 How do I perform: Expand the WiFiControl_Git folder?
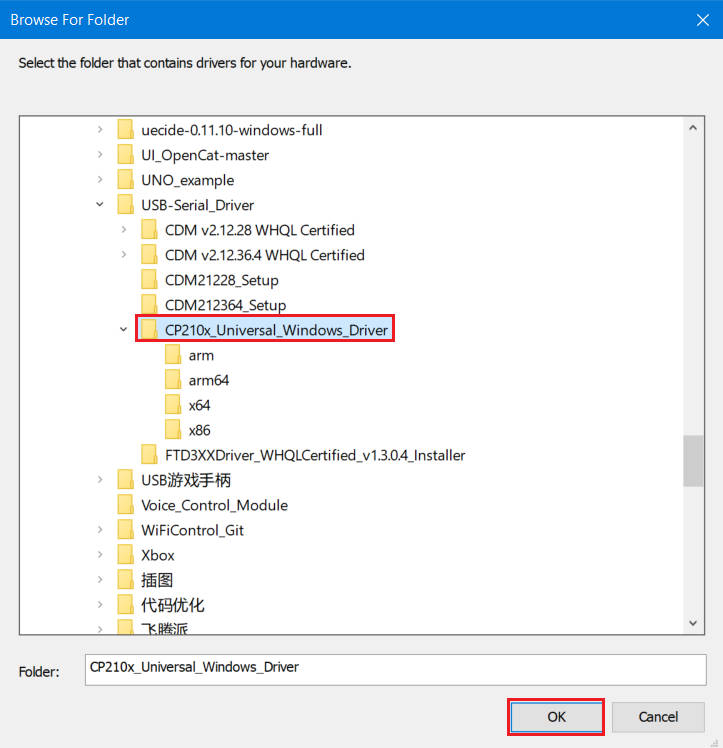(99, 530)
